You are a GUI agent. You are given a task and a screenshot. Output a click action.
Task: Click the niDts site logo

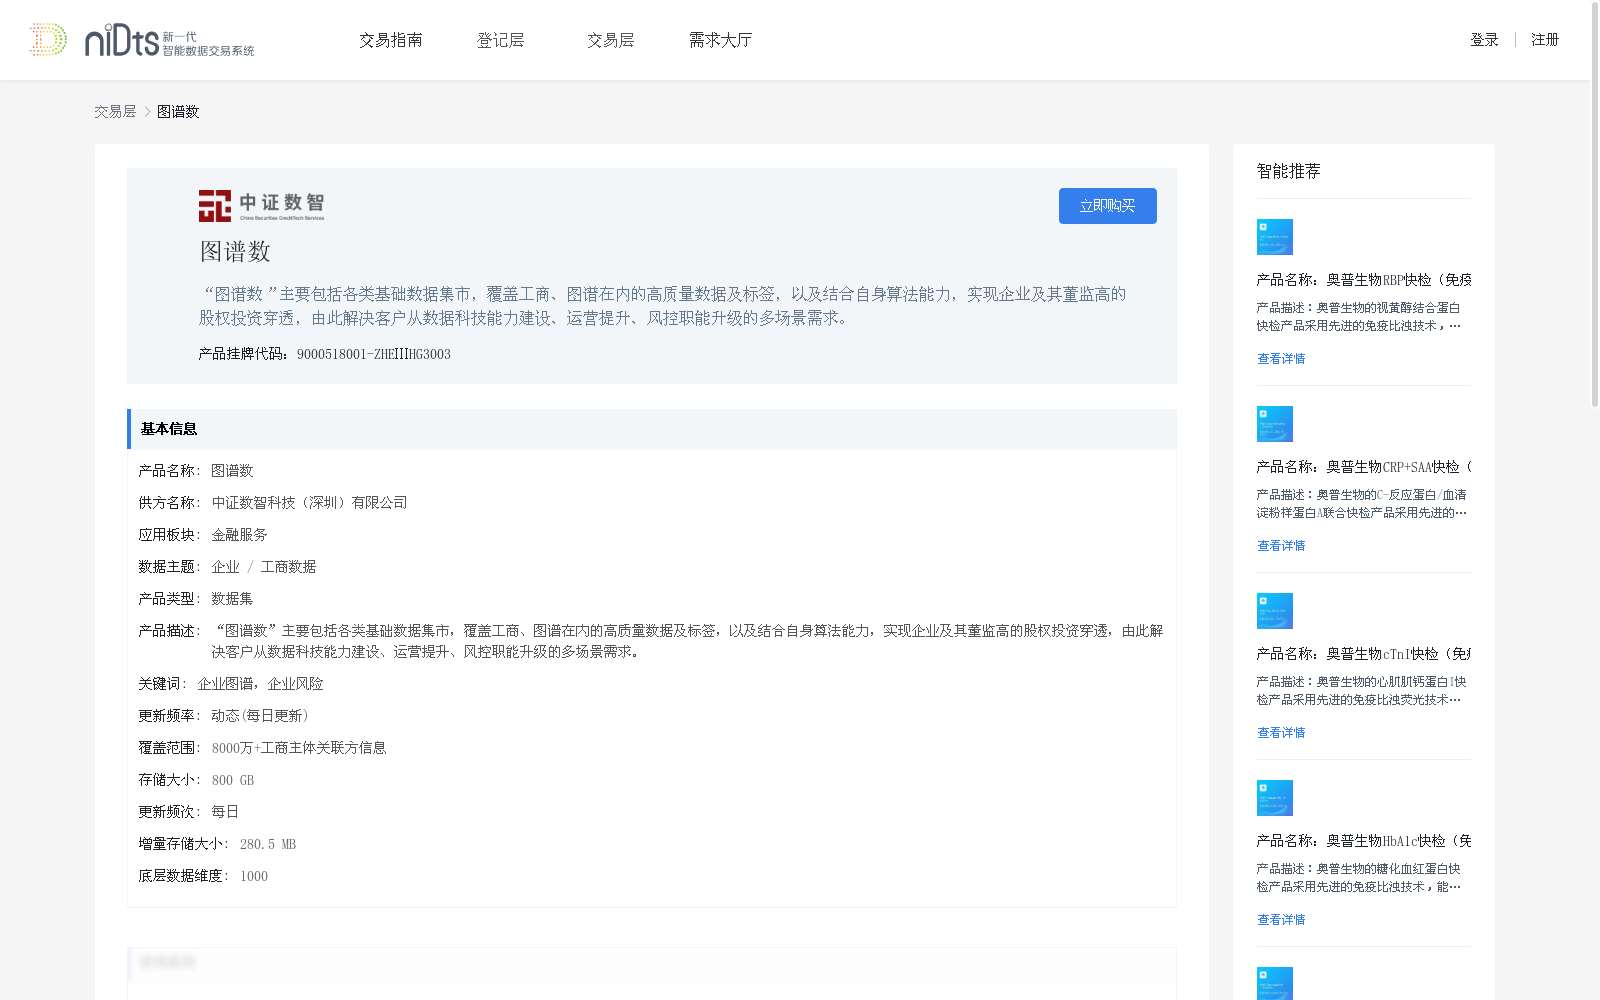pyautogui.click(x=169, y=40)
